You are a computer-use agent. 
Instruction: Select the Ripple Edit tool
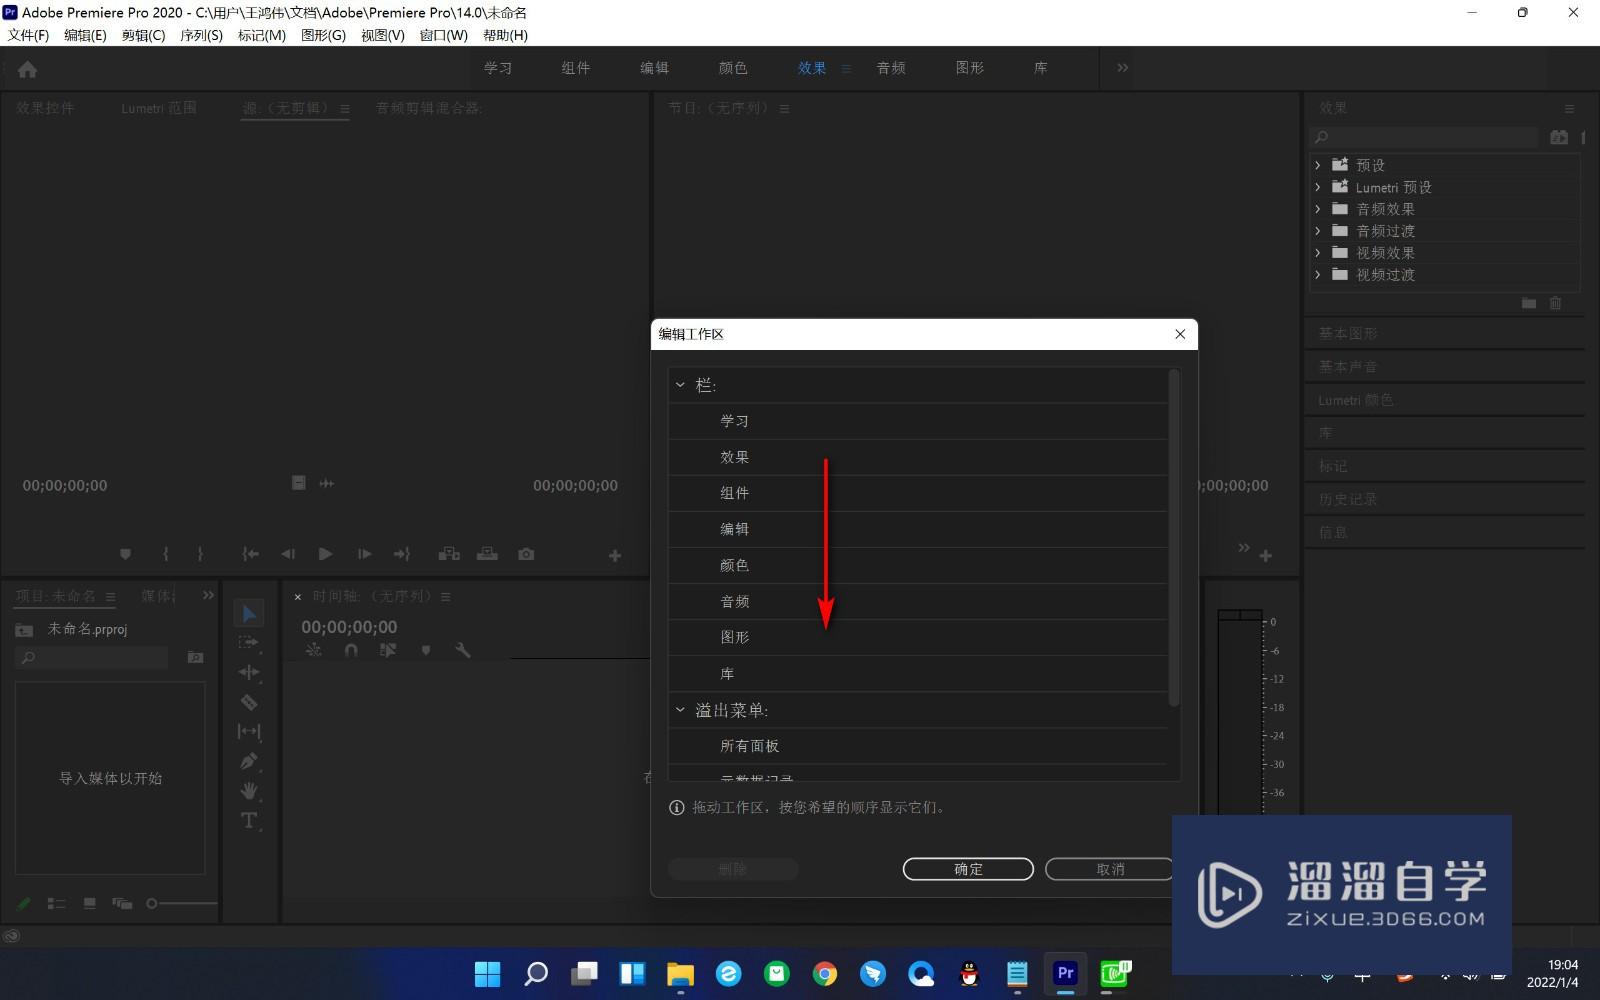pos(249,672)
